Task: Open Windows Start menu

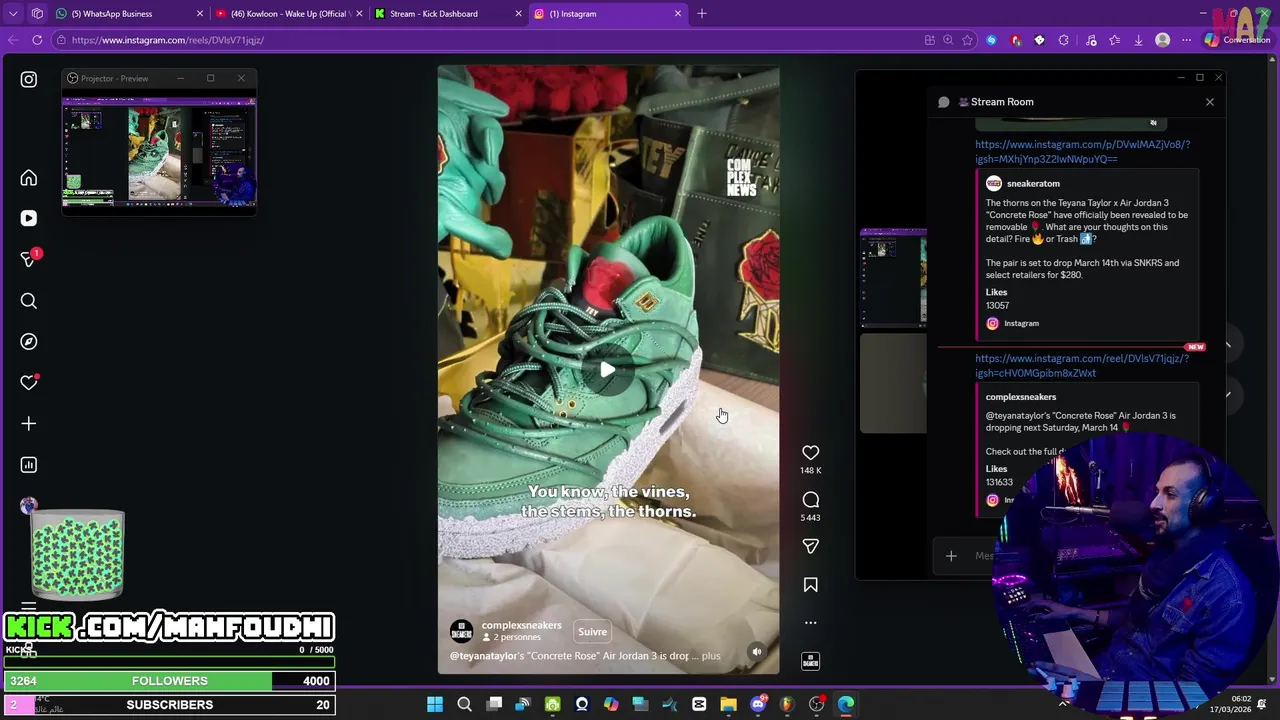Action: (x=435, y=704)
